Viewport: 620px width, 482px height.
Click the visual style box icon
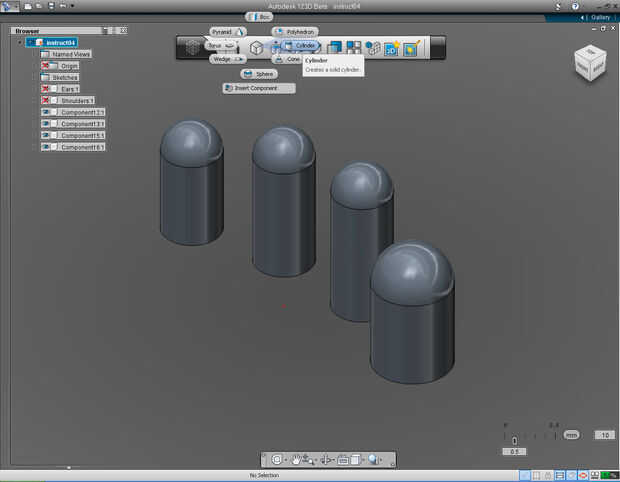click(355, 459)
